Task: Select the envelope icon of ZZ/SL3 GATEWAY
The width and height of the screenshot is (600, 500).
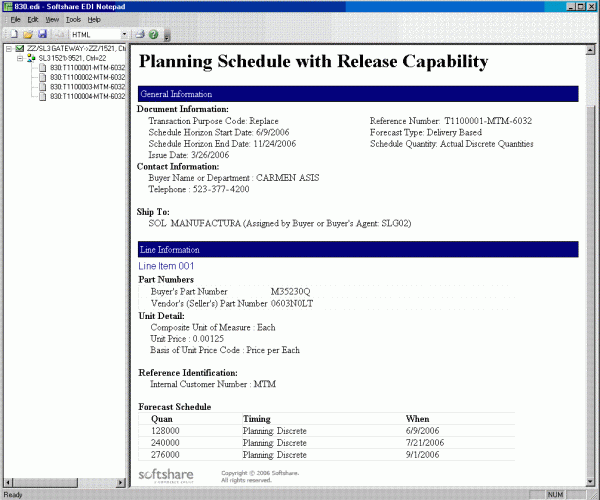Action: point(20,49)
